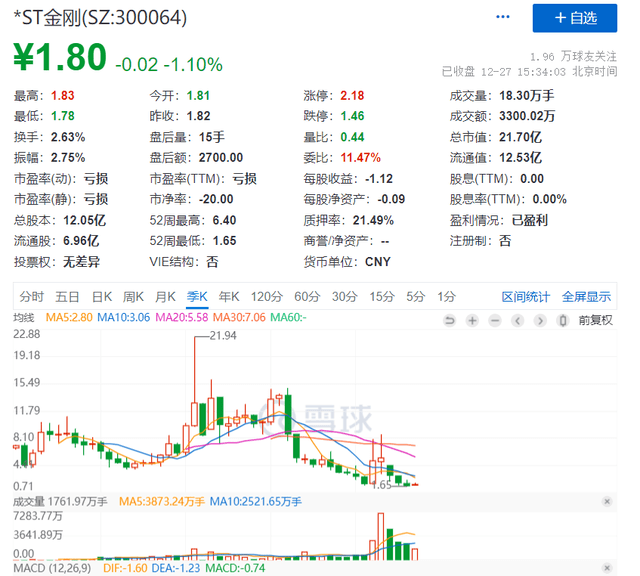
Task: Click the 成交额 value 3300.02万
Action: tap(527, 116)
